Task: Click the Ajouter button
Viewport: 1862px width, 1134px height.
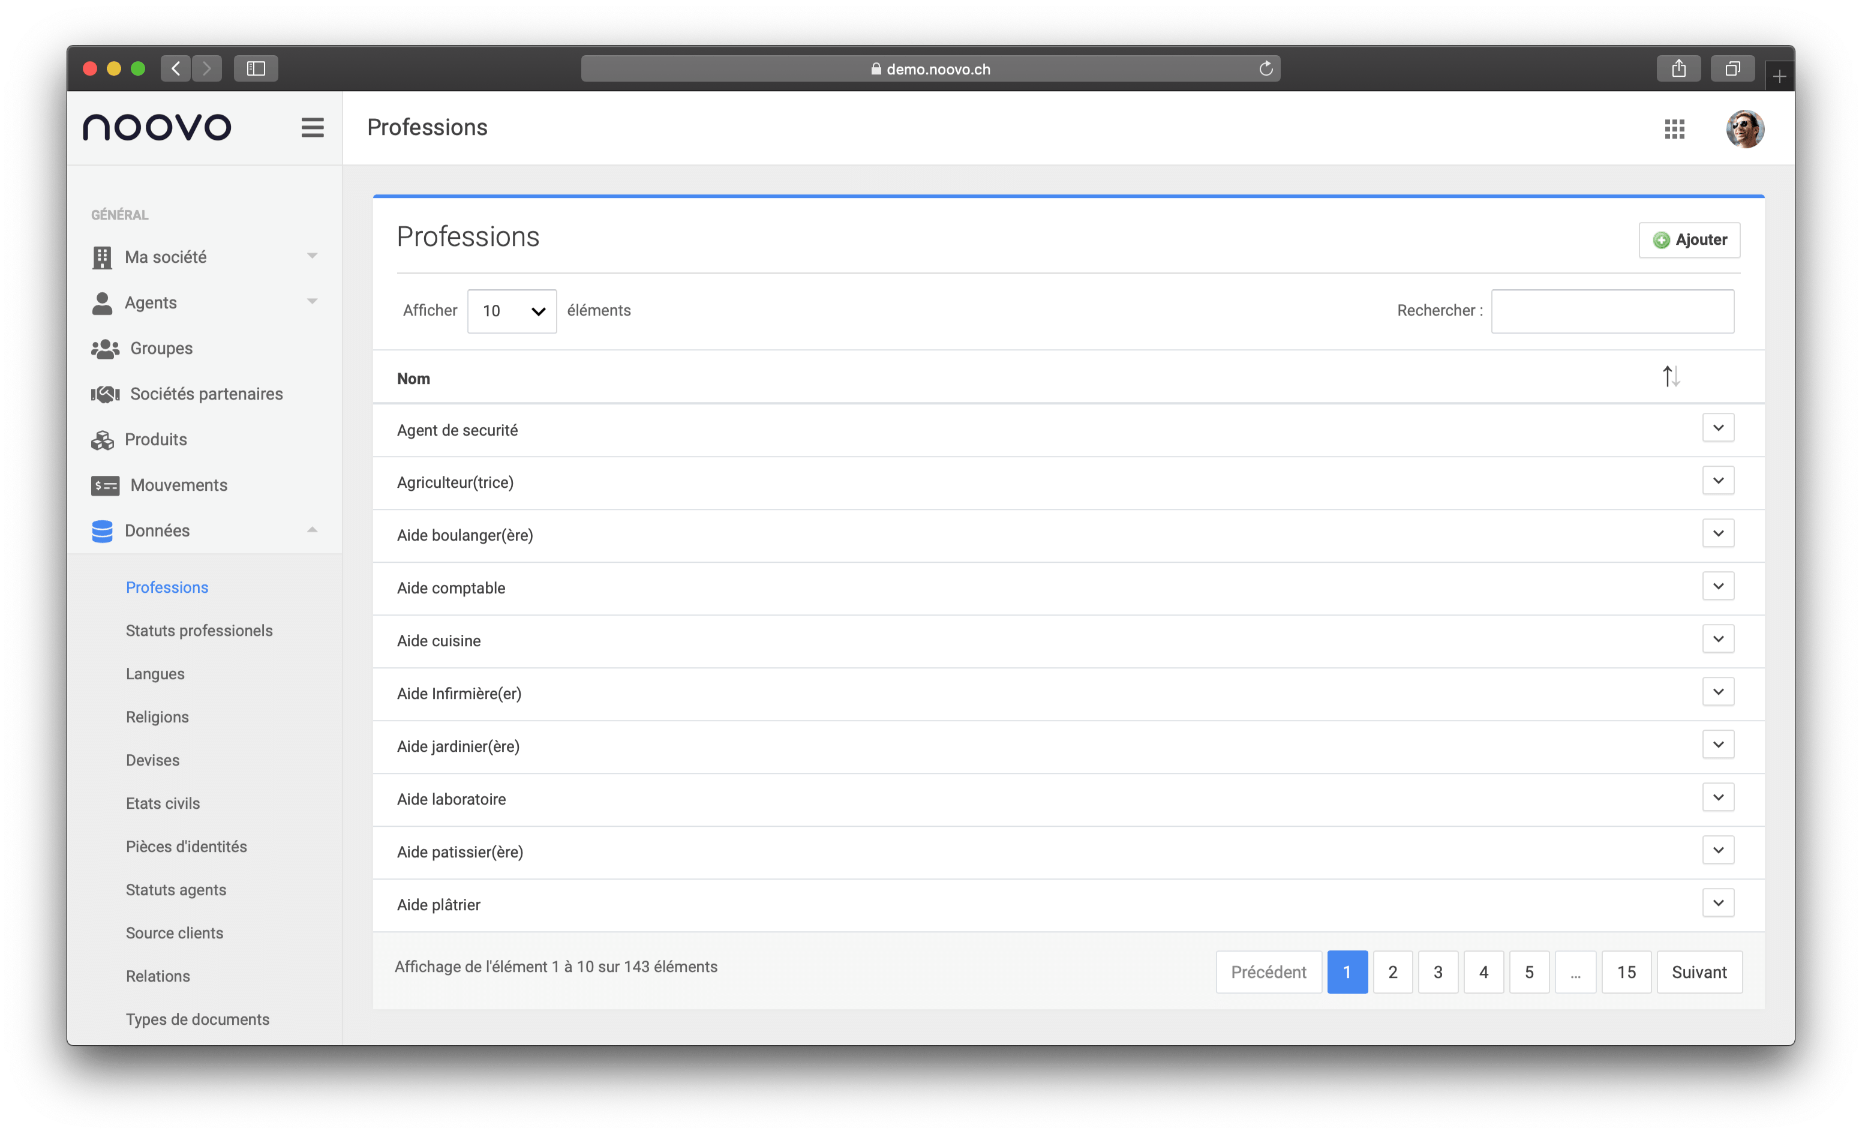Action: click(x=1689, y=240)
